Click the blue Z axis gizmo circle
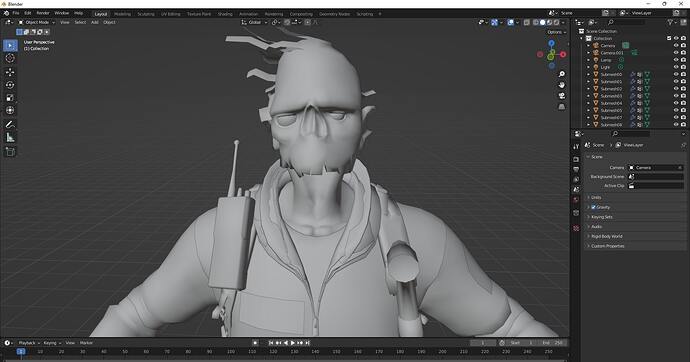690x362 pixels. pyautogui.click(x=551, y=43)
